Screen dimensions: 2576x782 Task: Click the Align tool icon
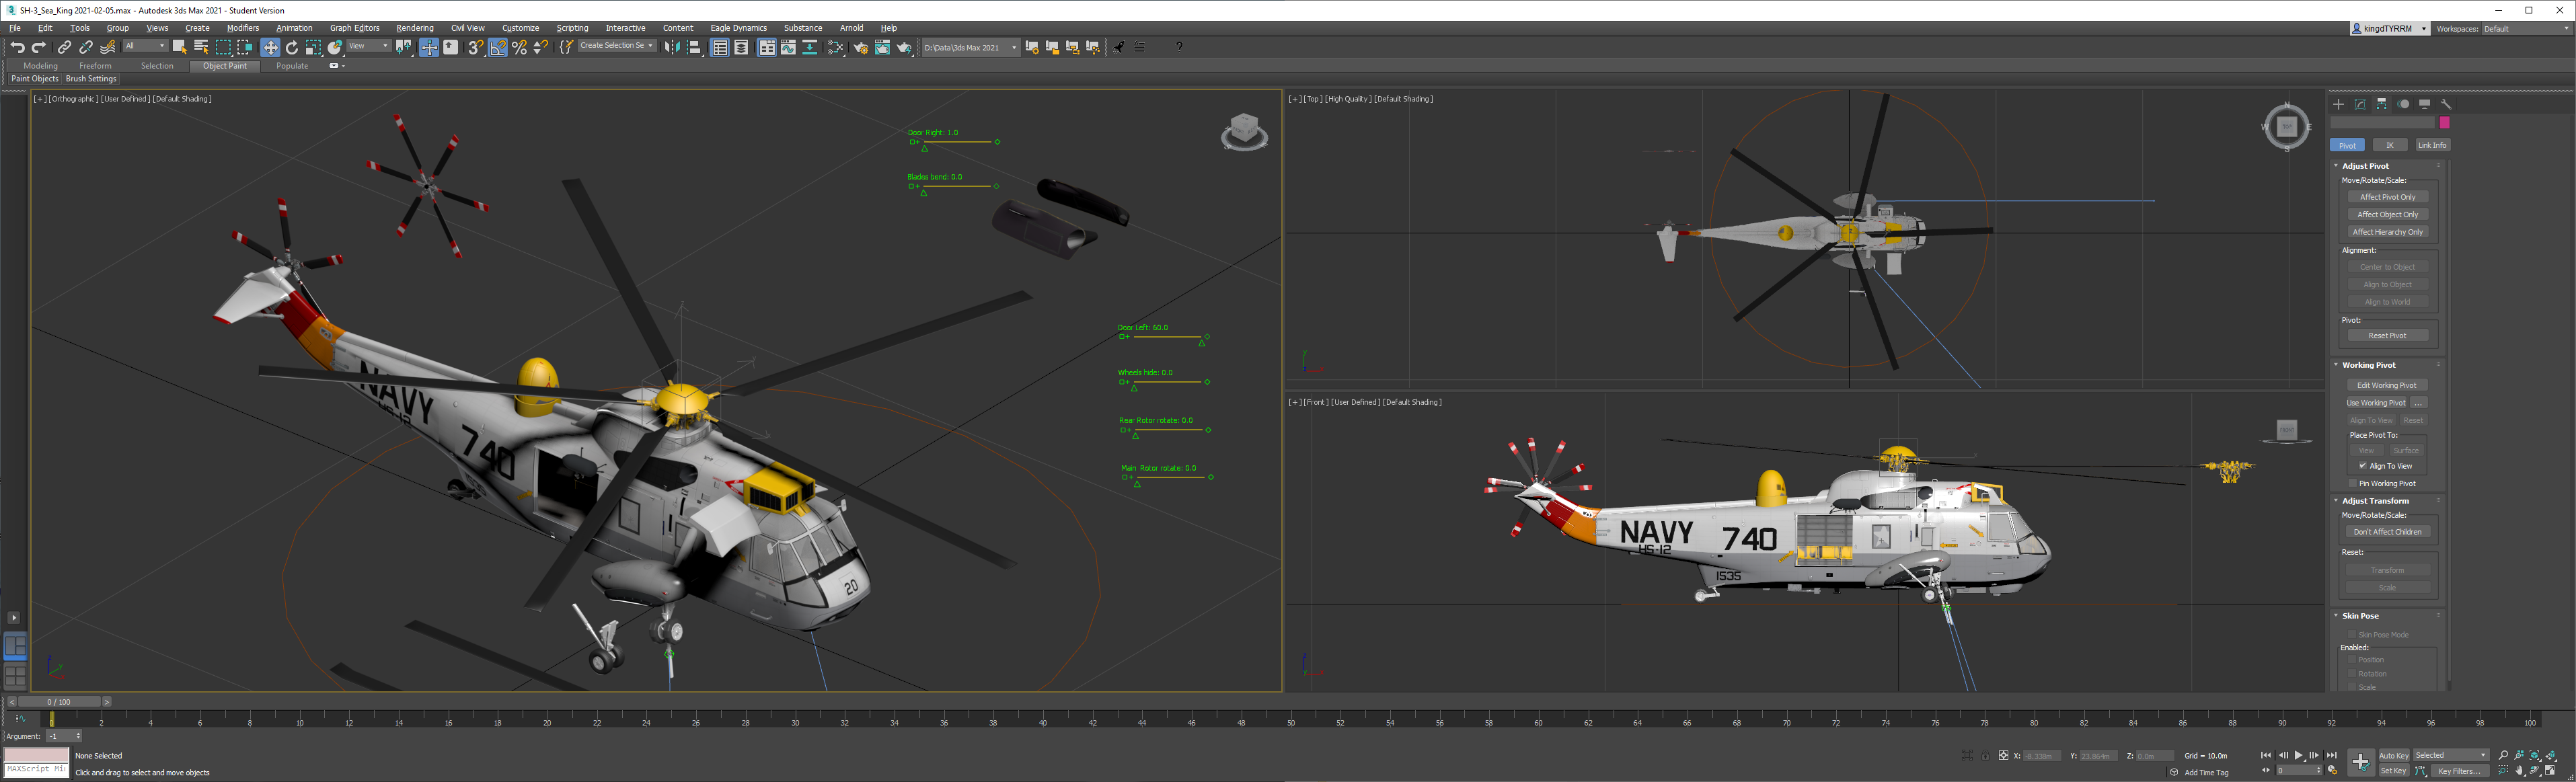coord(694,47)
